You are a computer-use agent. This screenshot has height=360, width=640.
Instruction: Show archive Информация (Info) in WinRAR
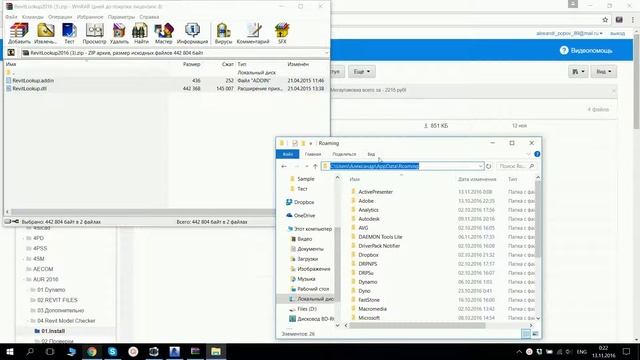pyautogui.click(x=192, y=33)
